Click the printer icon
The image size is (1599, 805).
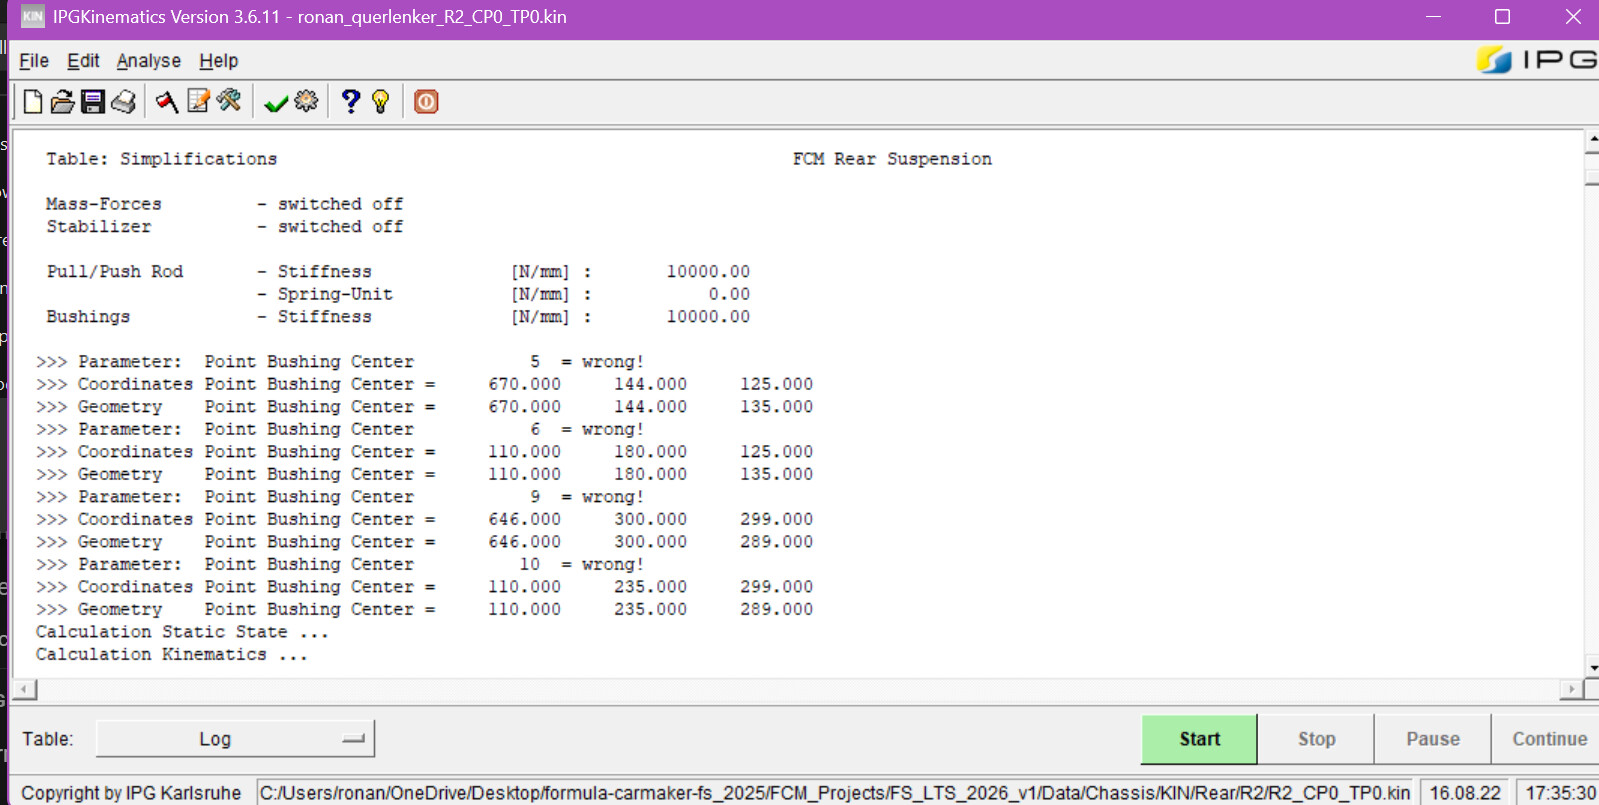click(124, 102)
